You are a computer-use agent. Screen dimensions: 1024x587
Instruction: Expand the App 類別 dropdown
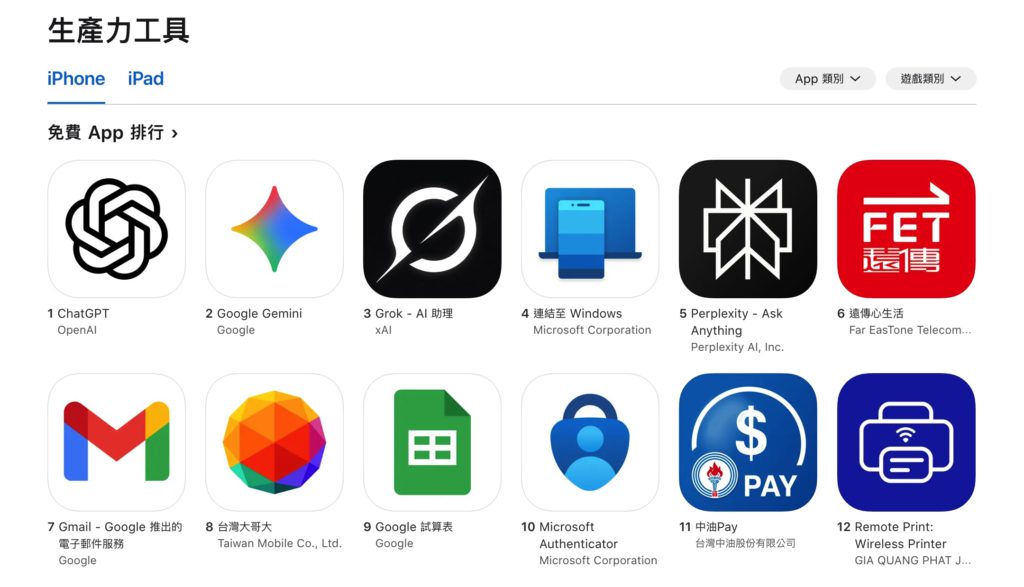[827, 79]
